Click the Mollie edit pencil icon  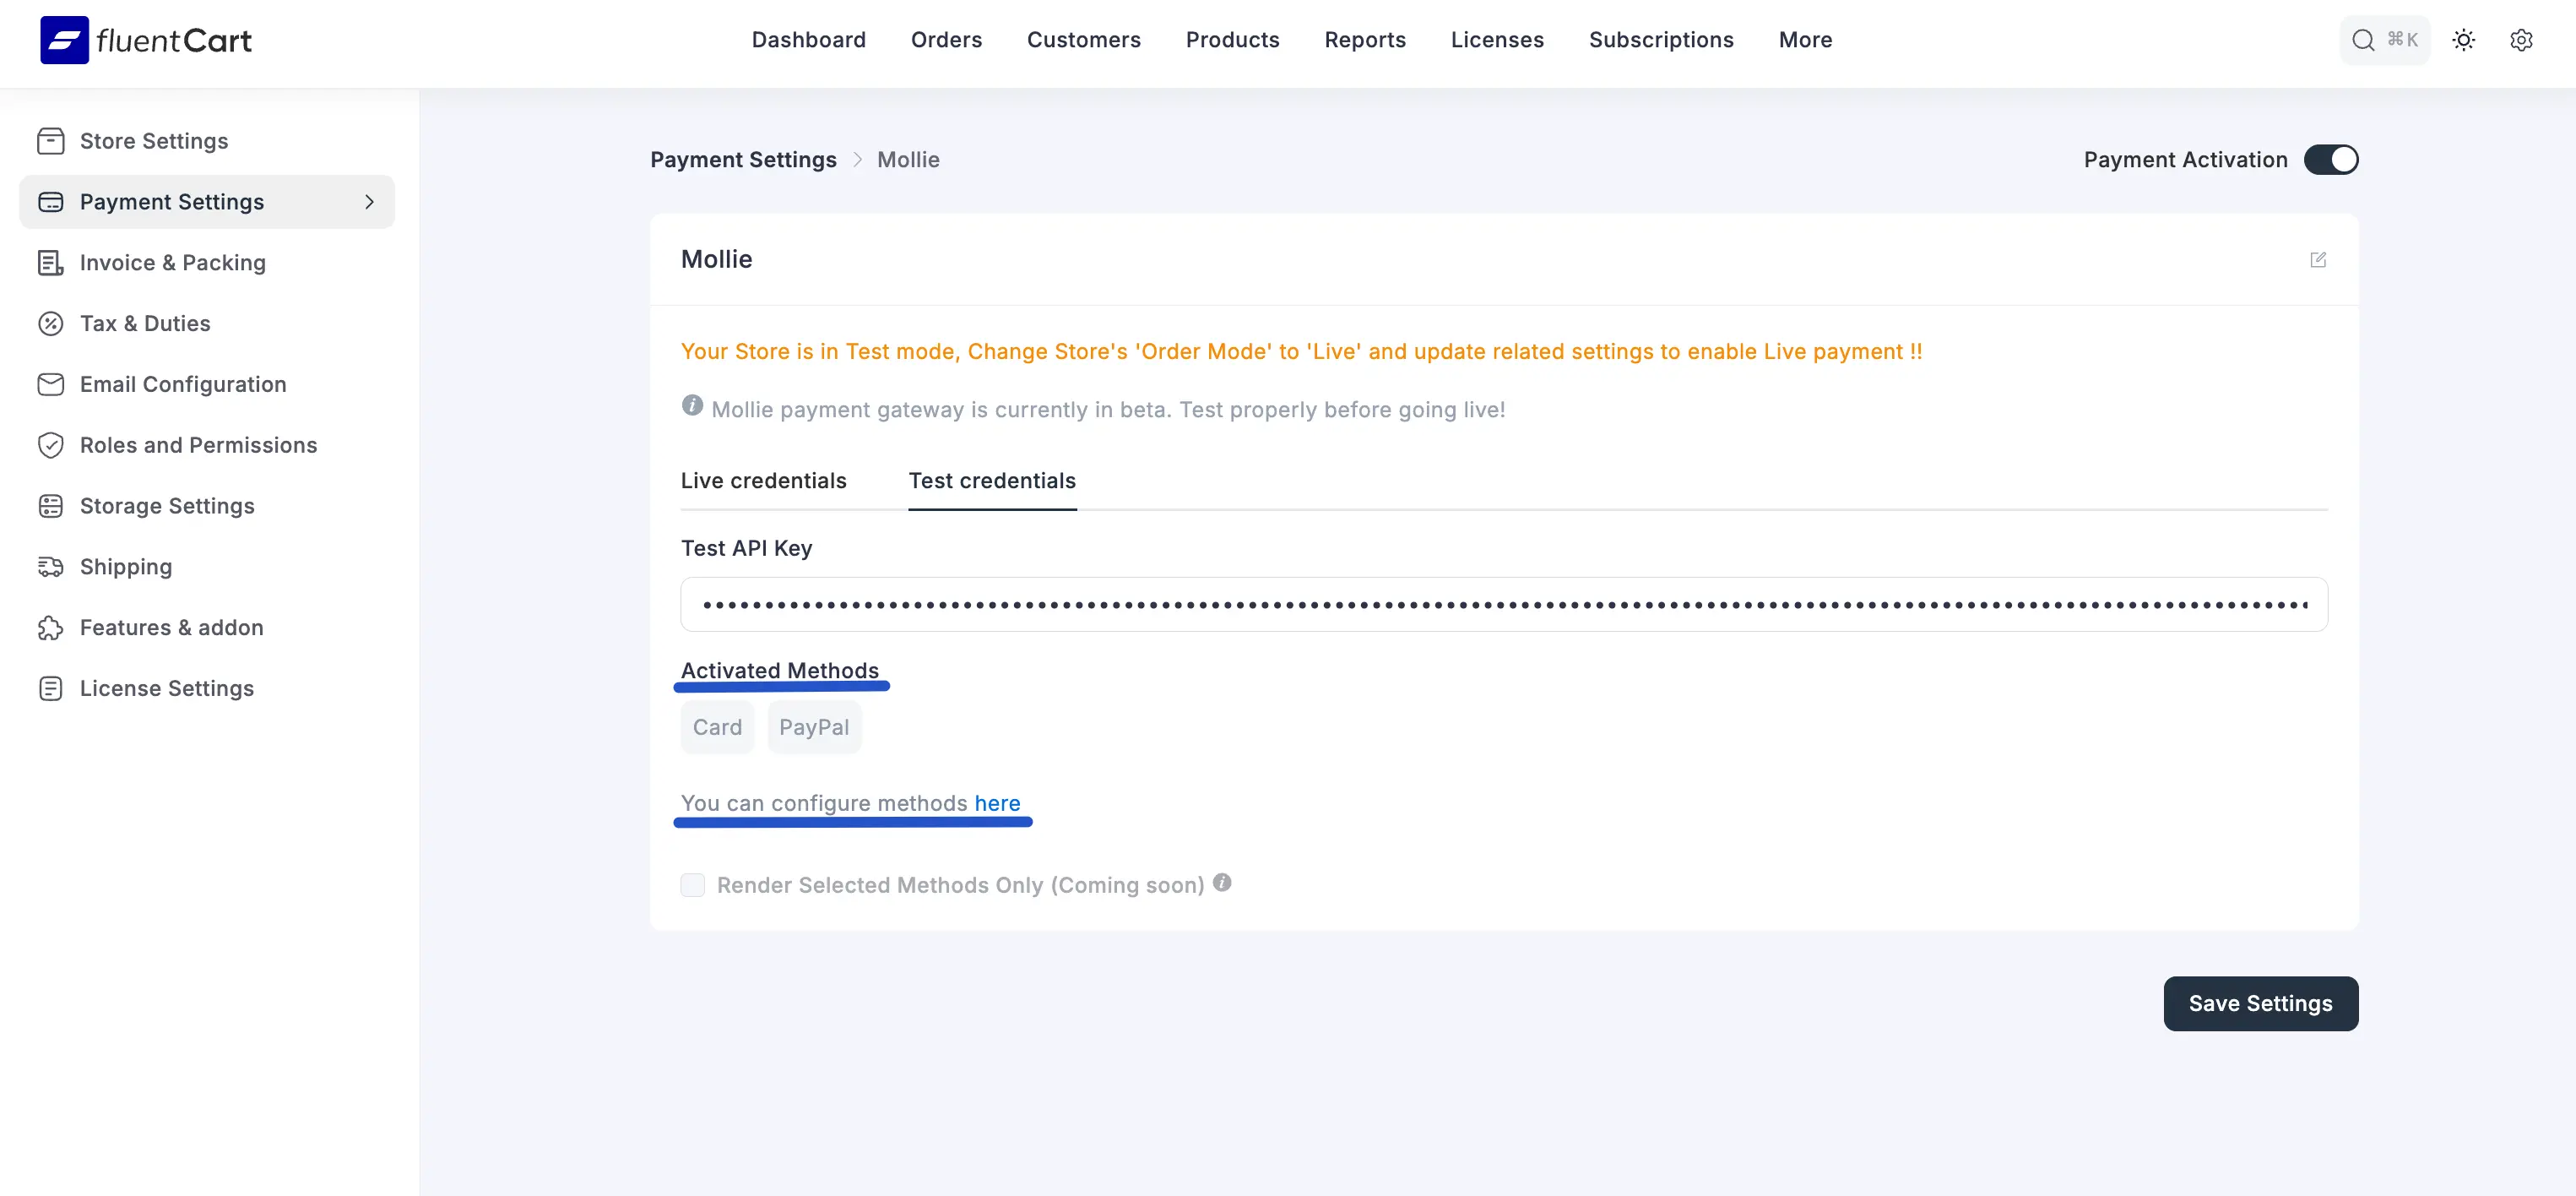click(2318, 260)
